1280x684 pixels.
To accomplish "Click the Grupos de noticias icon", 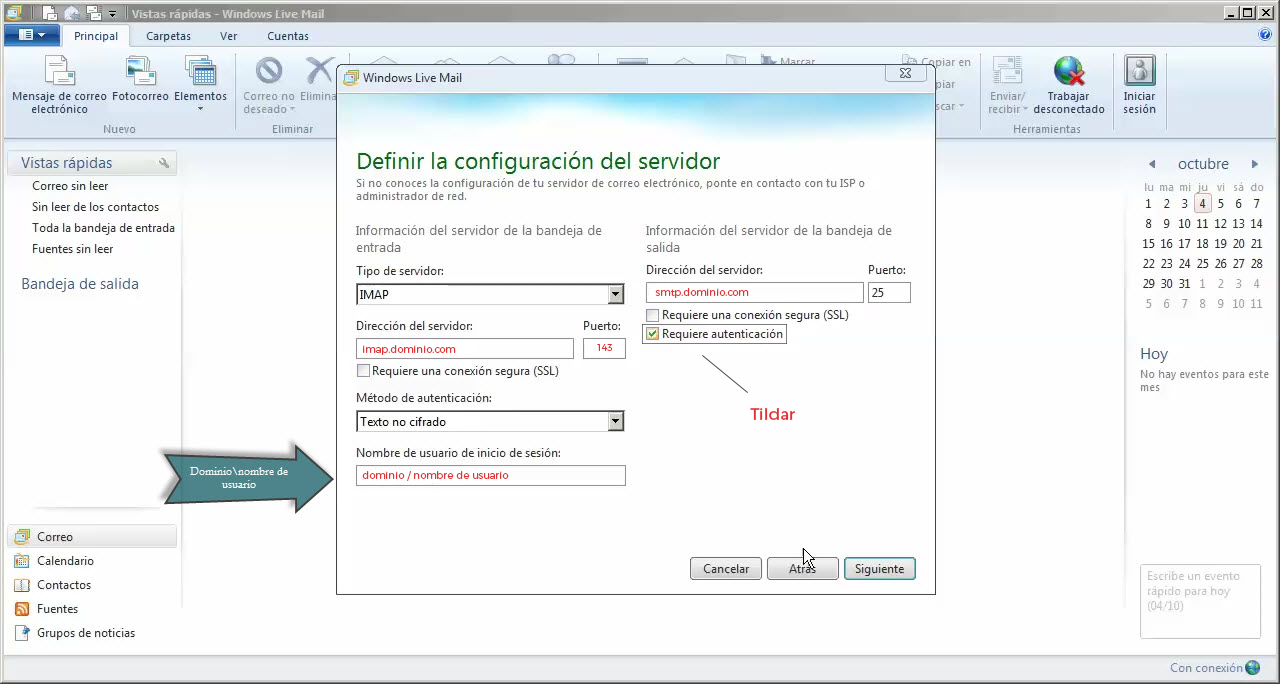I will point(21,633).
